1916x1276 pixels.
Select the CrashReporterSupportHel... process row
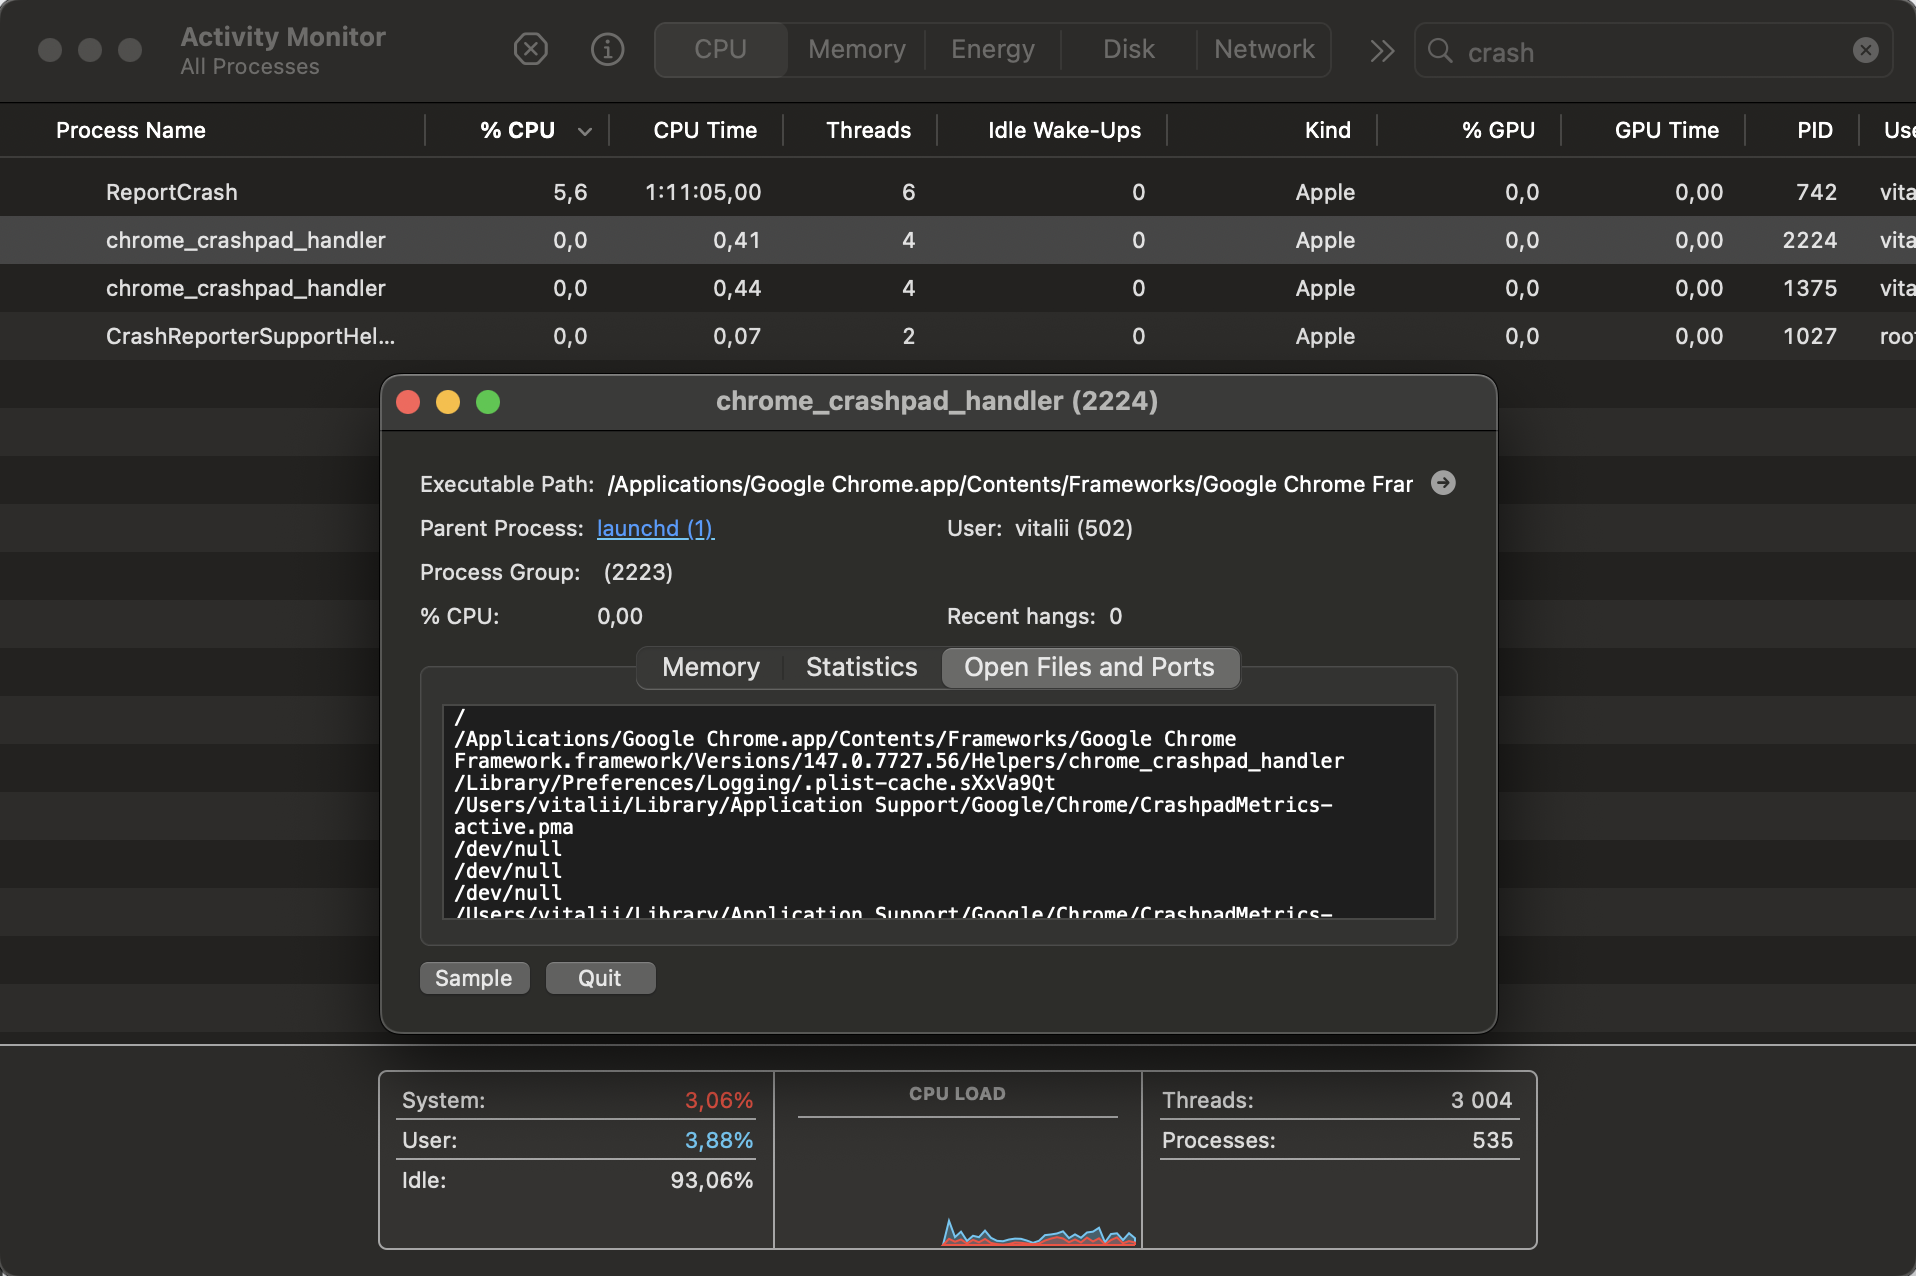958,336
